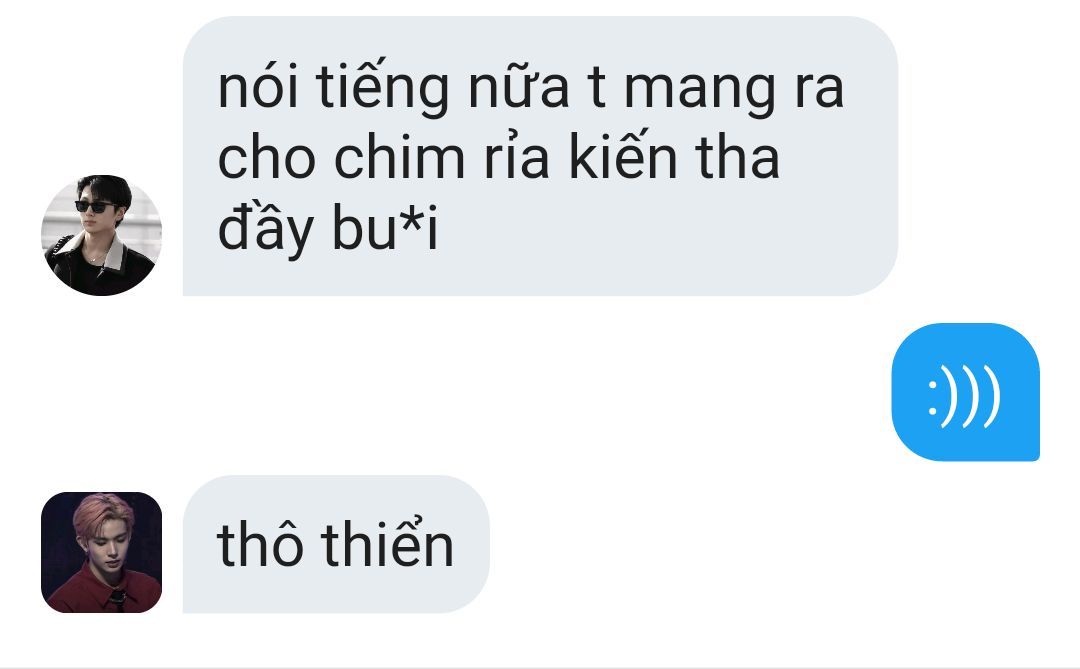The height and width of the screenshot is (669, 1080).
Task: Click the word 'tha' ending the second line
Action: pyautogui.click(x=738, y=156)
